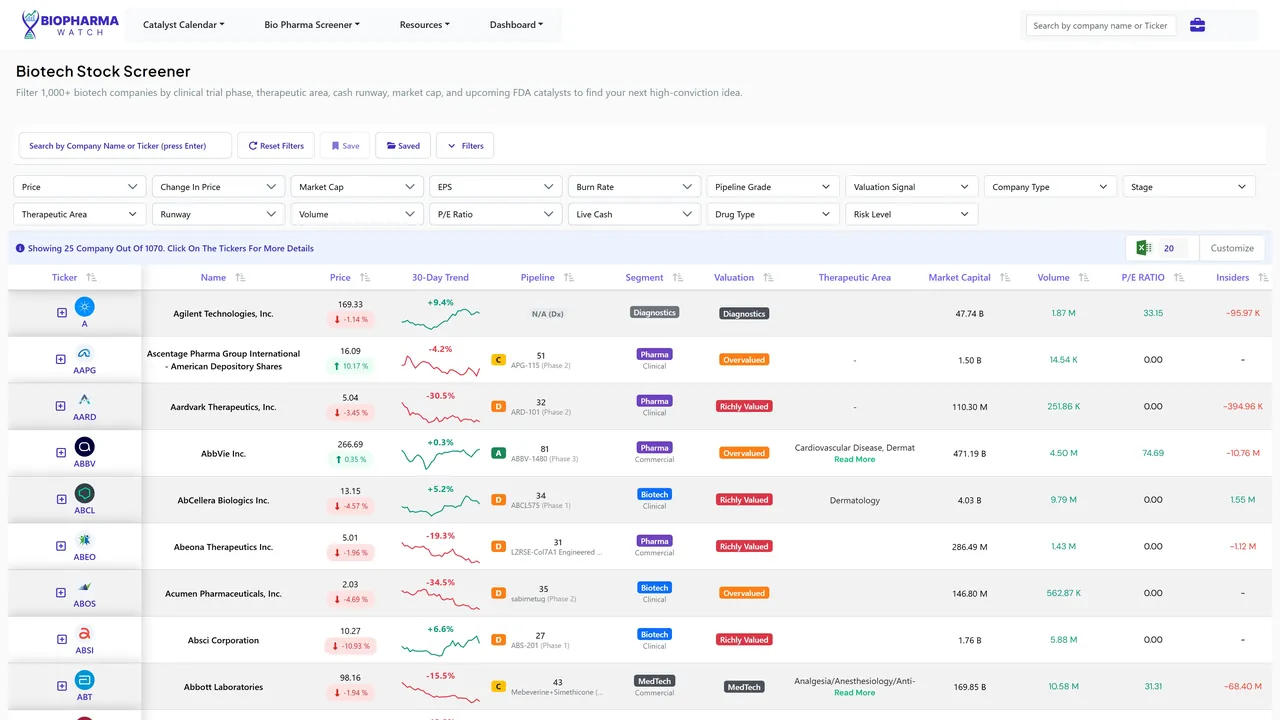Open the Stage filter dropdown

click(1189, 187)
